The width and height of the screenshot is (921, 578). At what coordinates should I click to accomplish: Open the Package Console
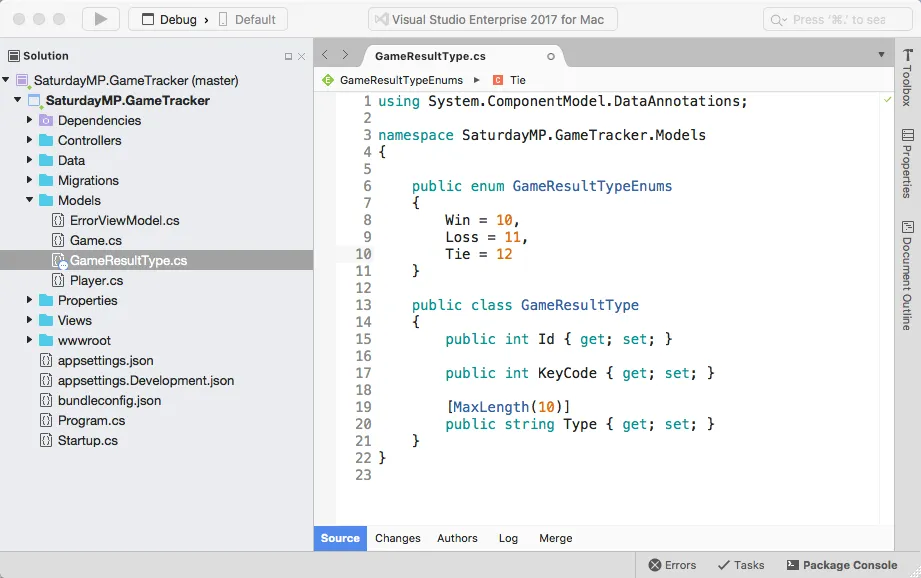(x=842, y=565)
